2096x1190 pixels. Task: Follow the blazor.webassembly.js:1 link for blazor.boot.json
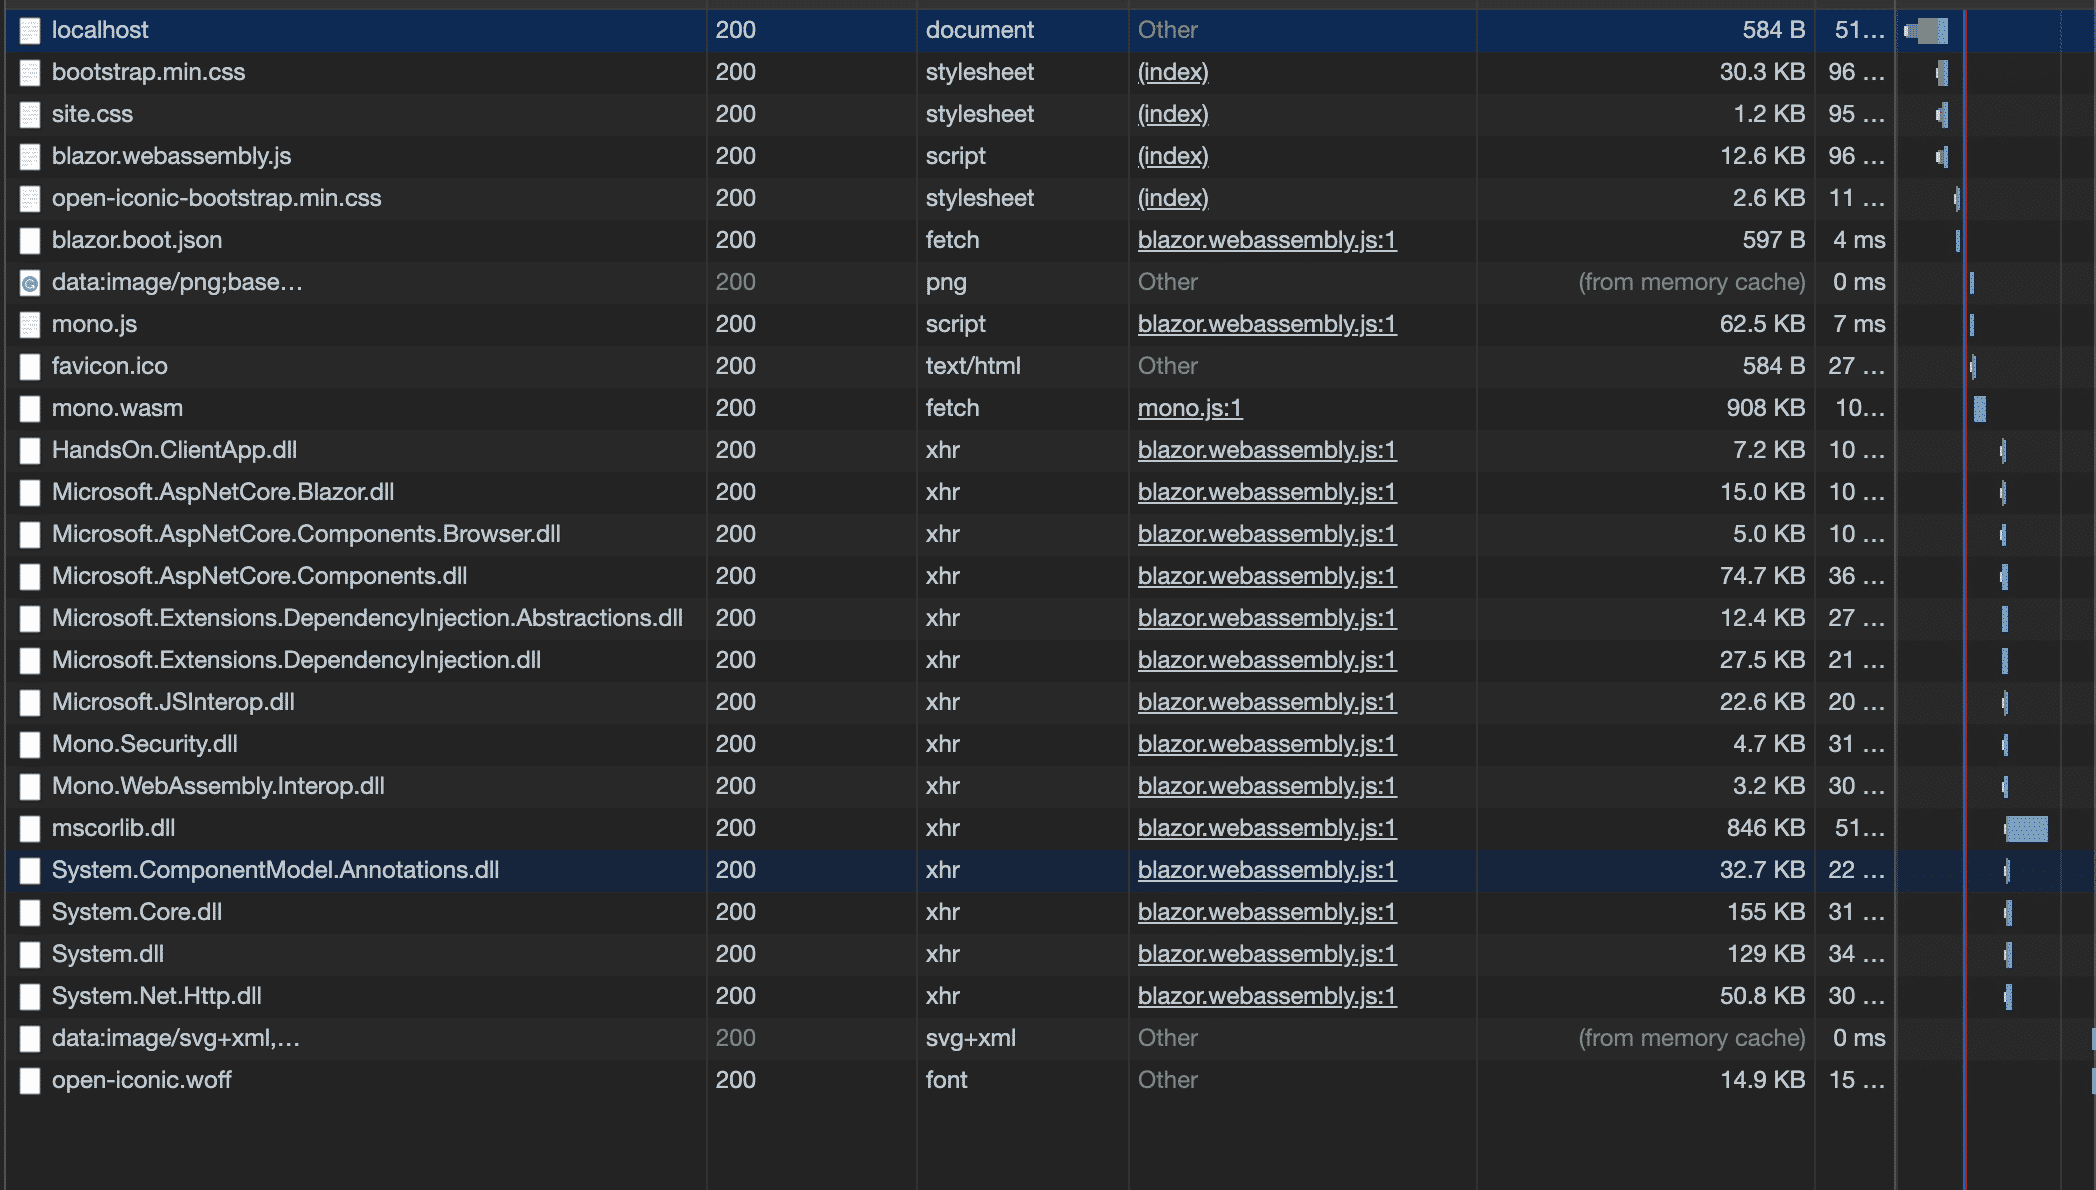point(1266,240)
